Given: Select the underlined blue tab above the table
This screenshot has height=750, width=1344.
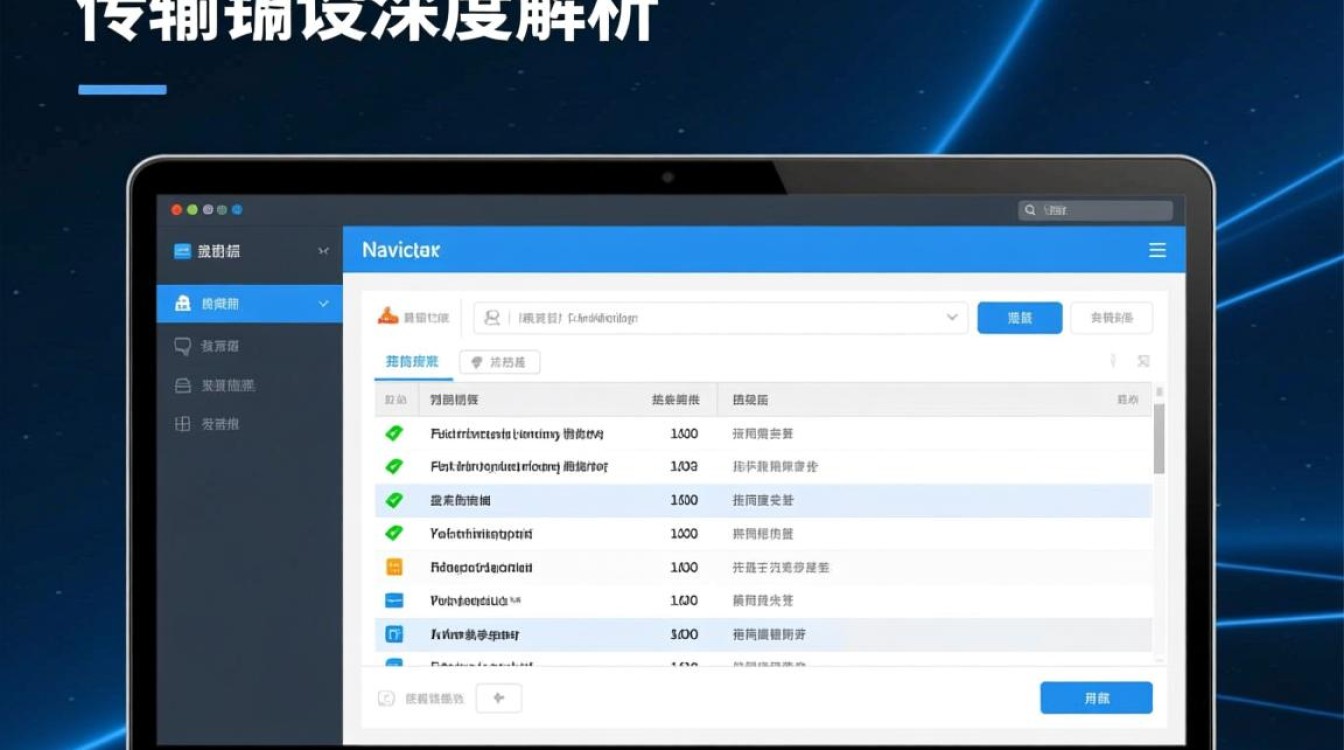Looking at the screenshot, I should (x=412, y=362).
